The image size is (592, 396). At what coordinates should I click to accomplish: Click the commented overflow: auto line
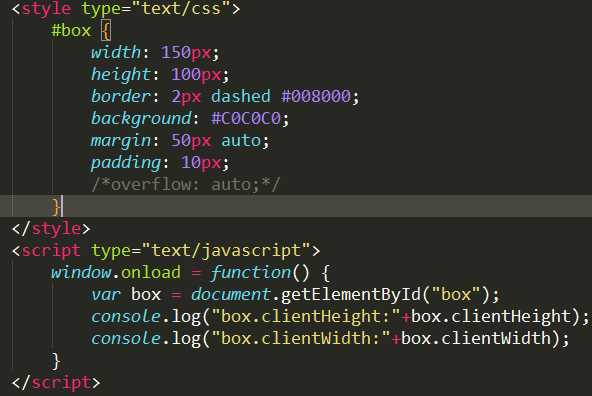pyautogui.click(x=185, y=185)
